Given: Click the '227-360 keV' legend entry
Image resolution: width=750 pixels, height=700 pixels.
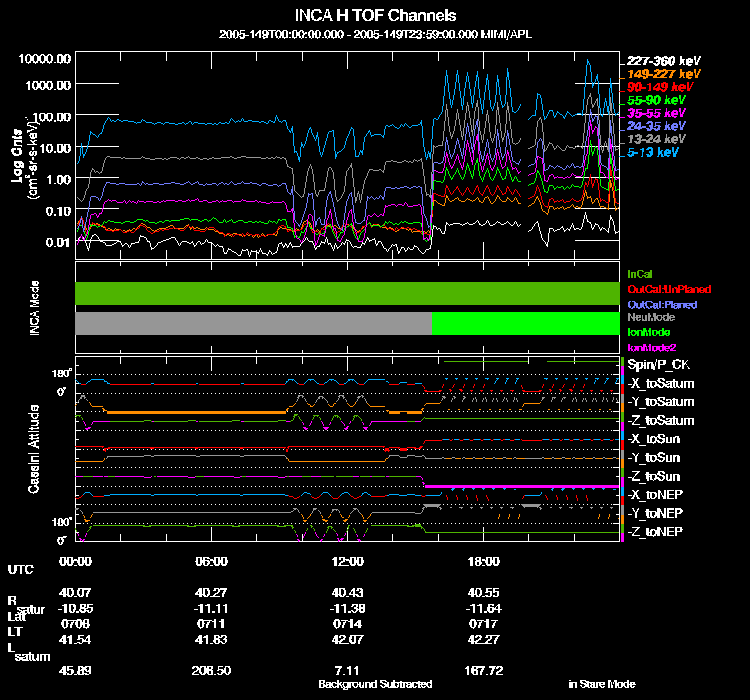Looking at the screenshot, I should click(663, 61).
